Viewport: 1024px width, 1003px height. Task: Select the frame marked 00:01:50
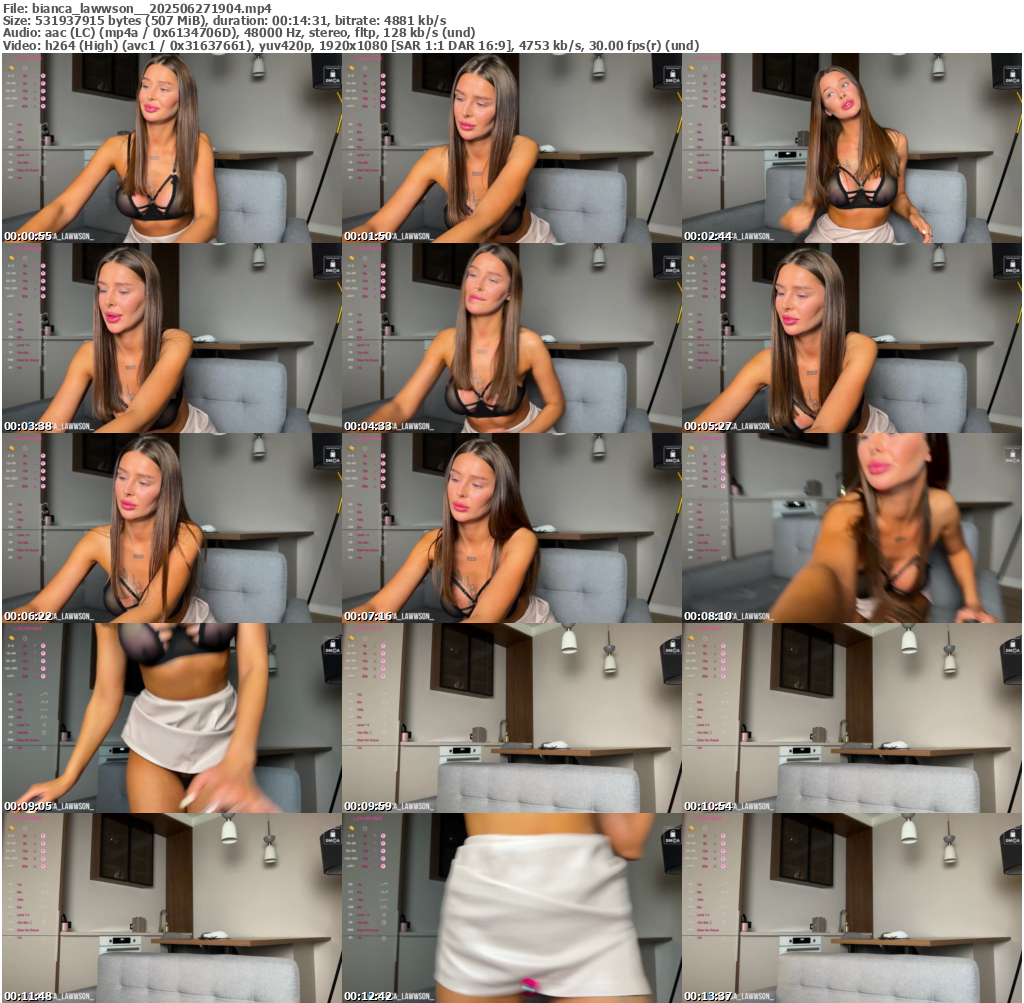[x=511, y=148]
